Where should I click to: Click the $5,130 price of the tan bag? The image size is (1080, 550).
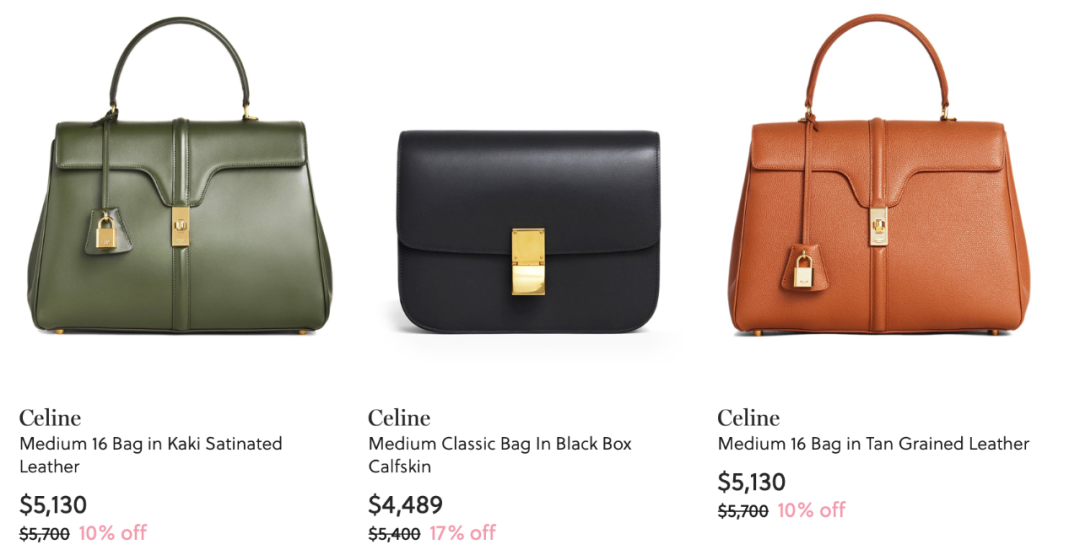click(x=751, y=482)
